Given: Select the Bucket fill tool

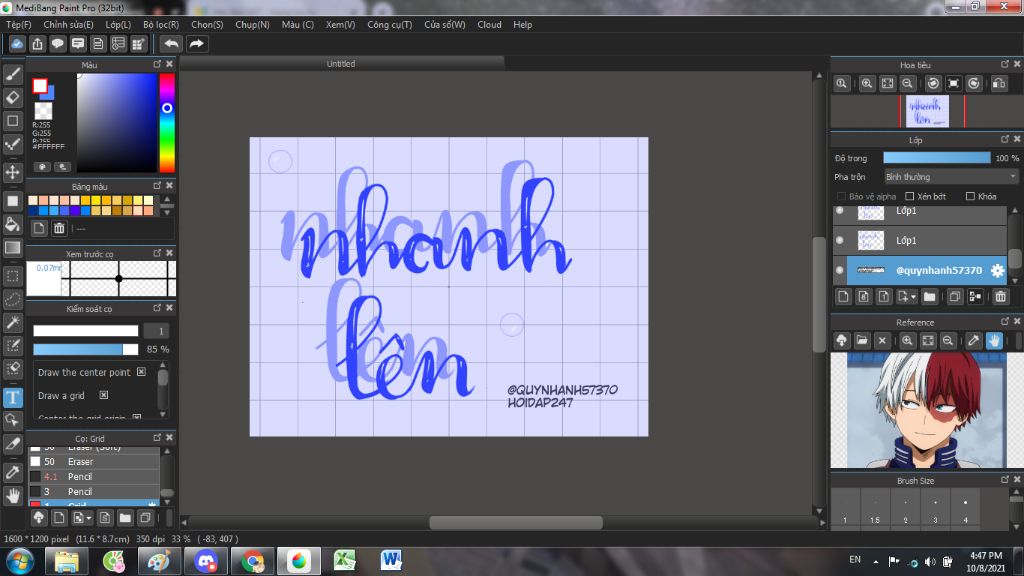Looking at the screenshot, I should [x=12, y=224].
